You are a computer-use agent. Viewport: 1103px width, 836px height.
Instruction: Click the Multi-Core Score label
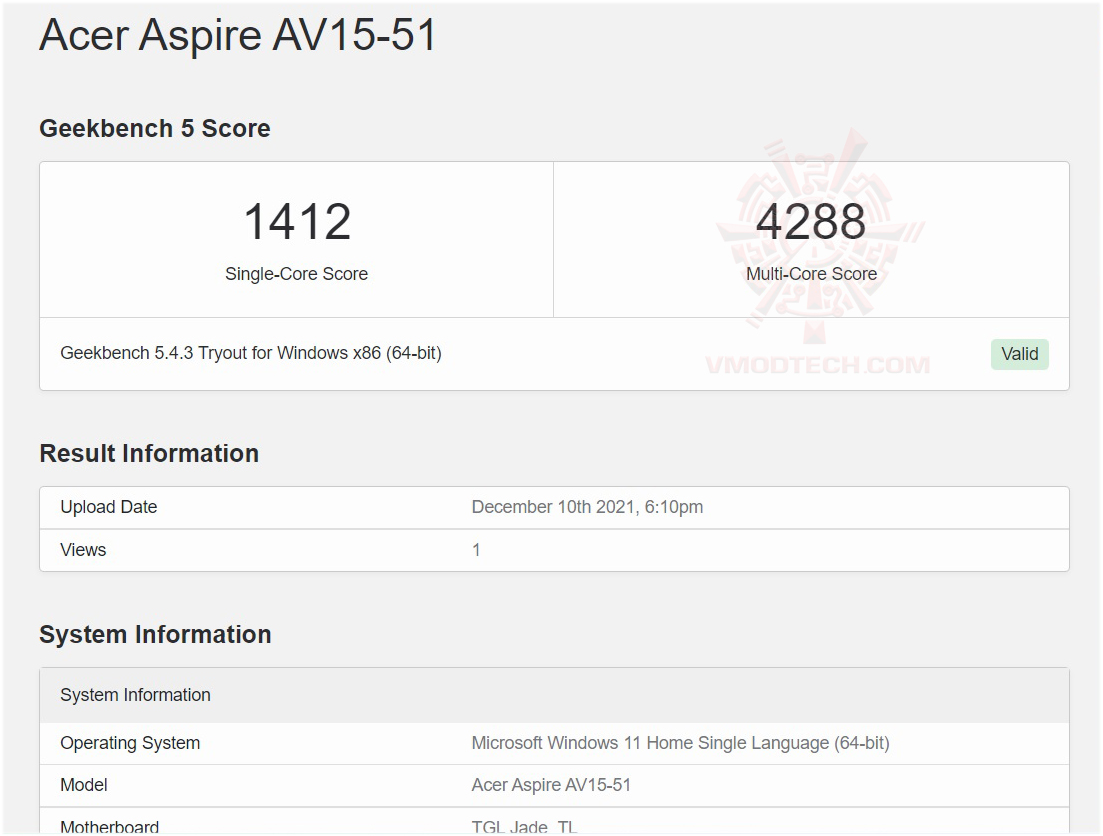coord(811,274)
